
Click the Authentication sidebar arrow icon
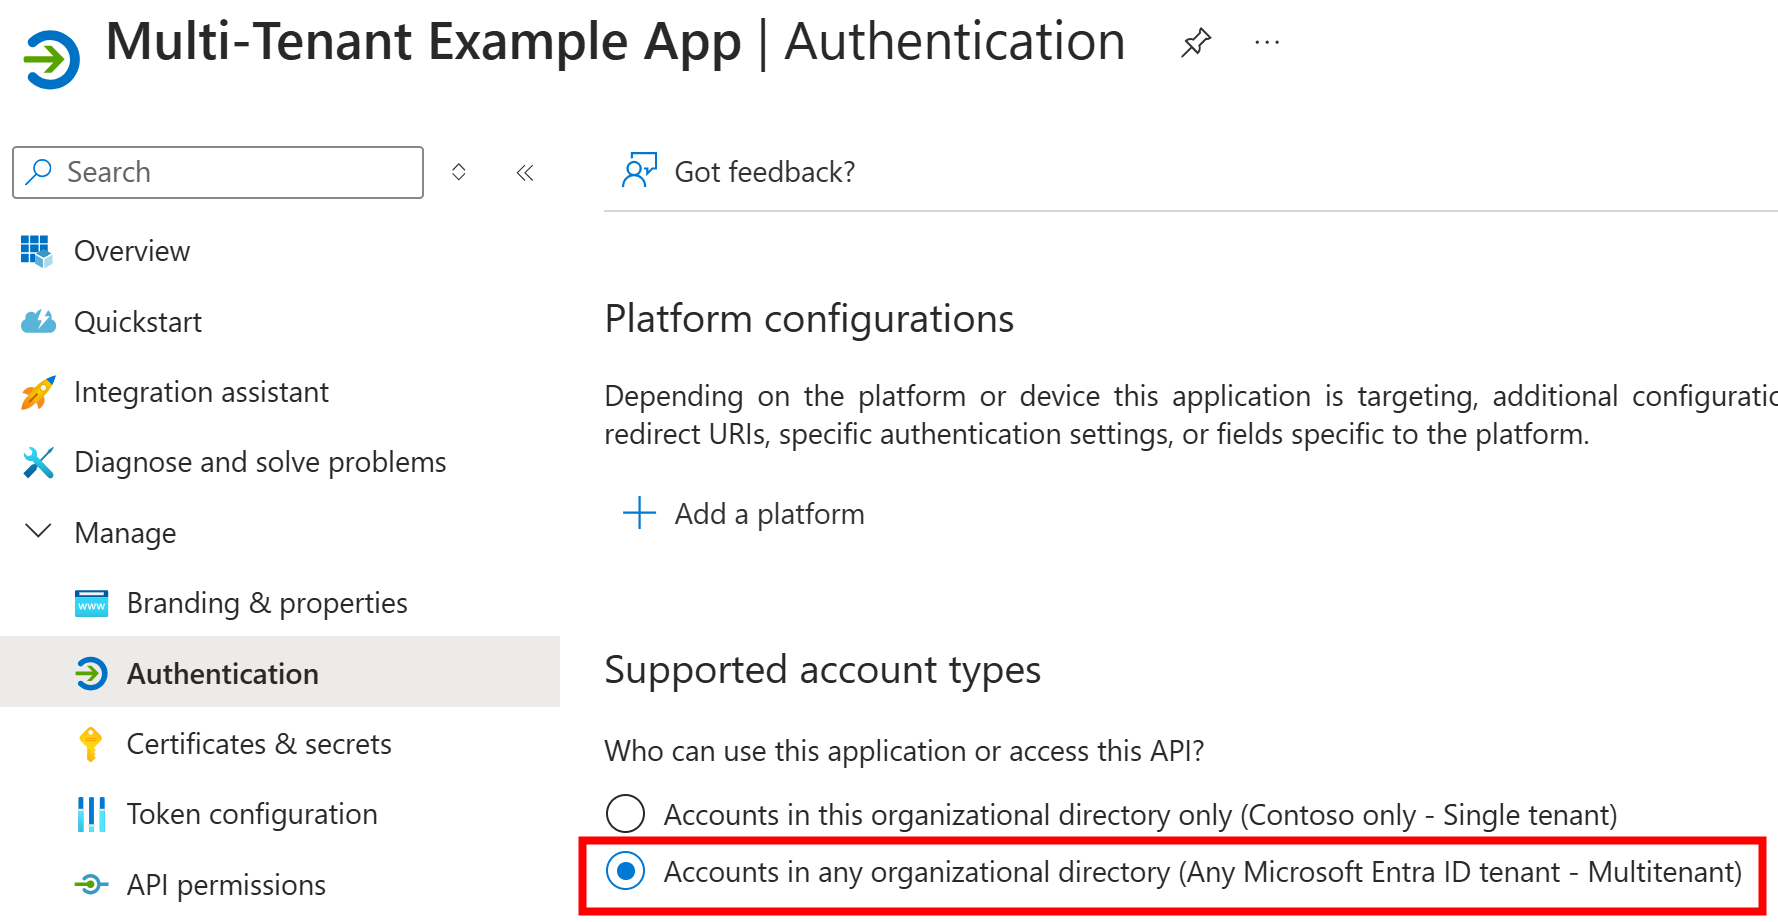click(x=91, y=673)
